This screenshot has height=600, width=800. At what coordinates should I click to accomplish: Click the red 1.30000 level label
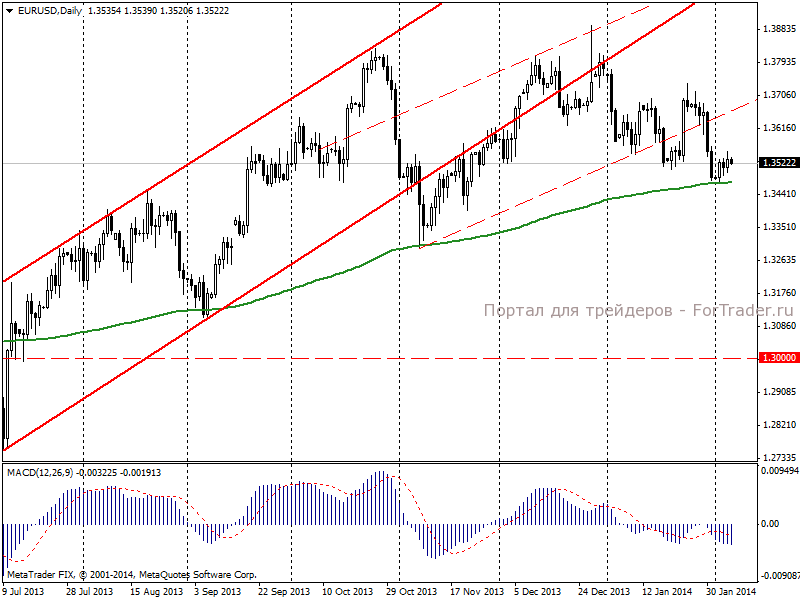779,358
